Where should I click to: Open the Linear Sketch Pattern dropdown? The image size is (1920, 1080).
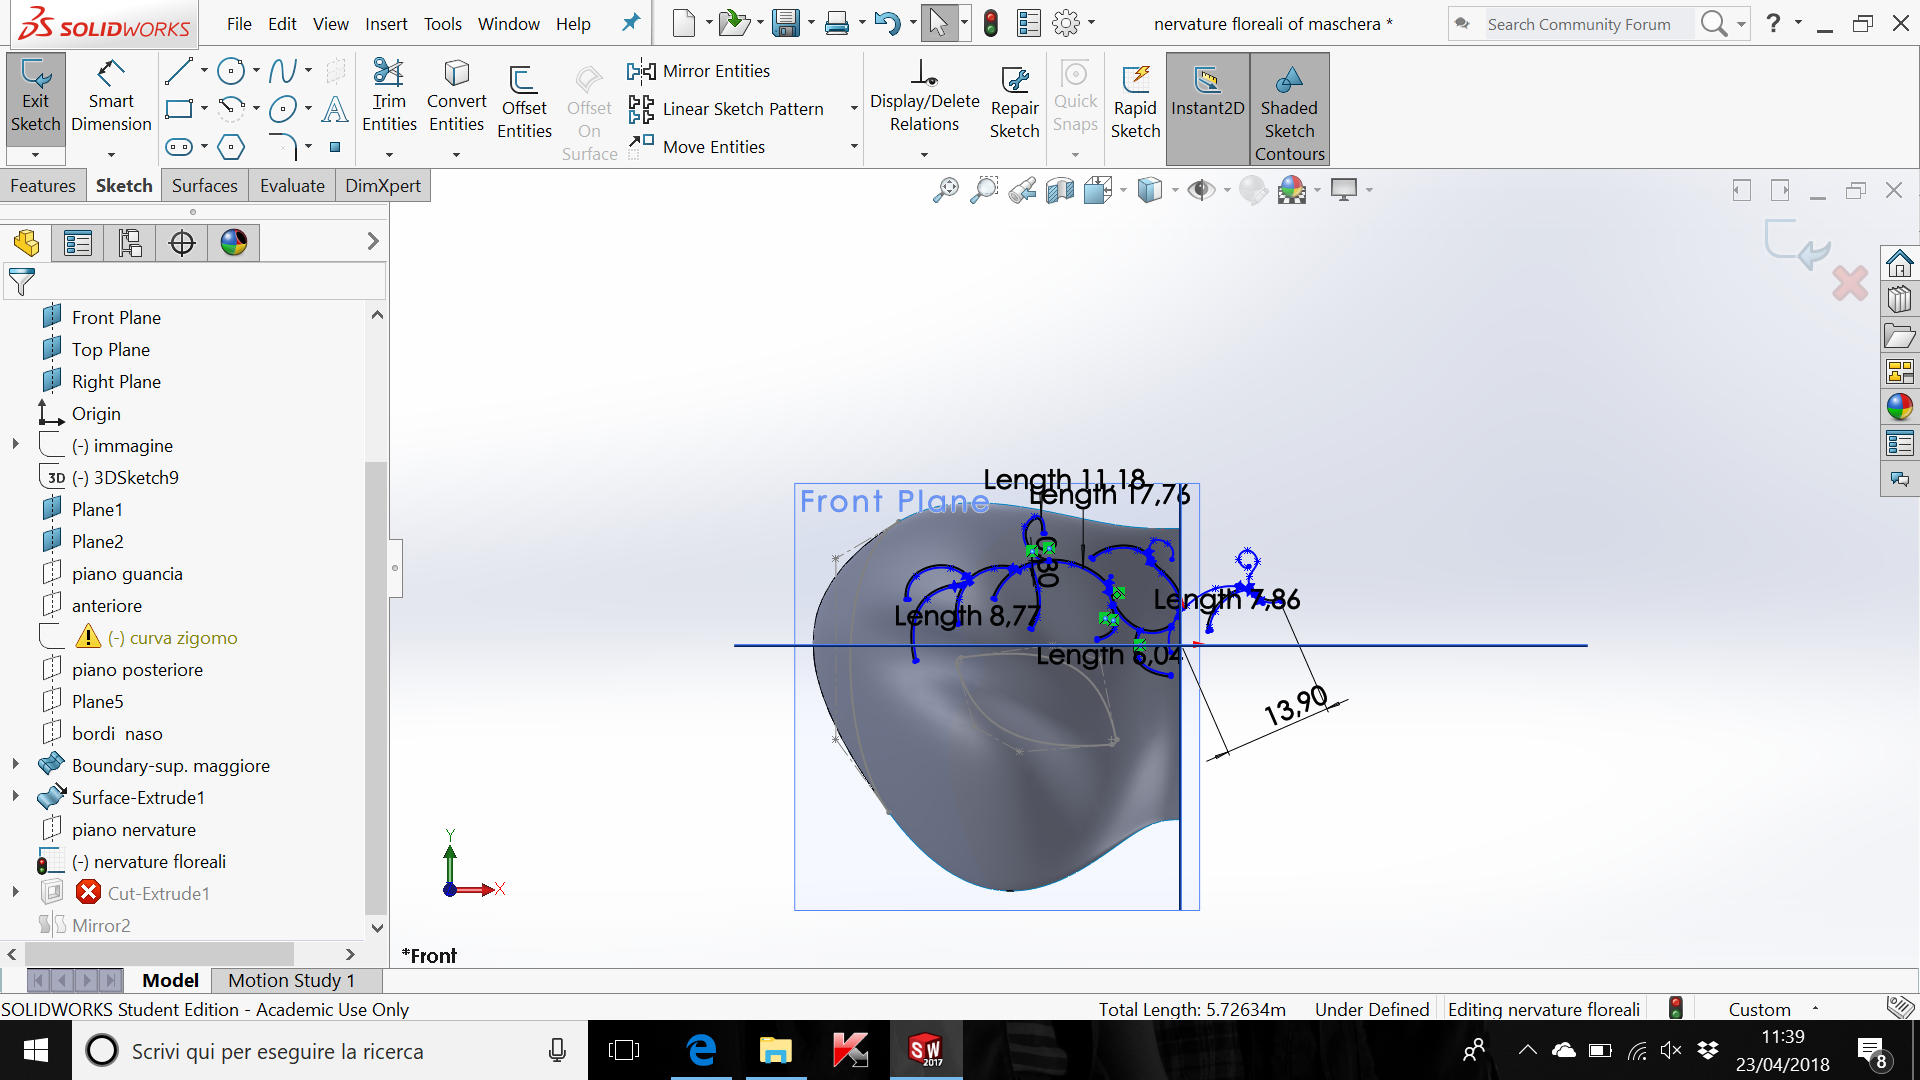[853, 108]
